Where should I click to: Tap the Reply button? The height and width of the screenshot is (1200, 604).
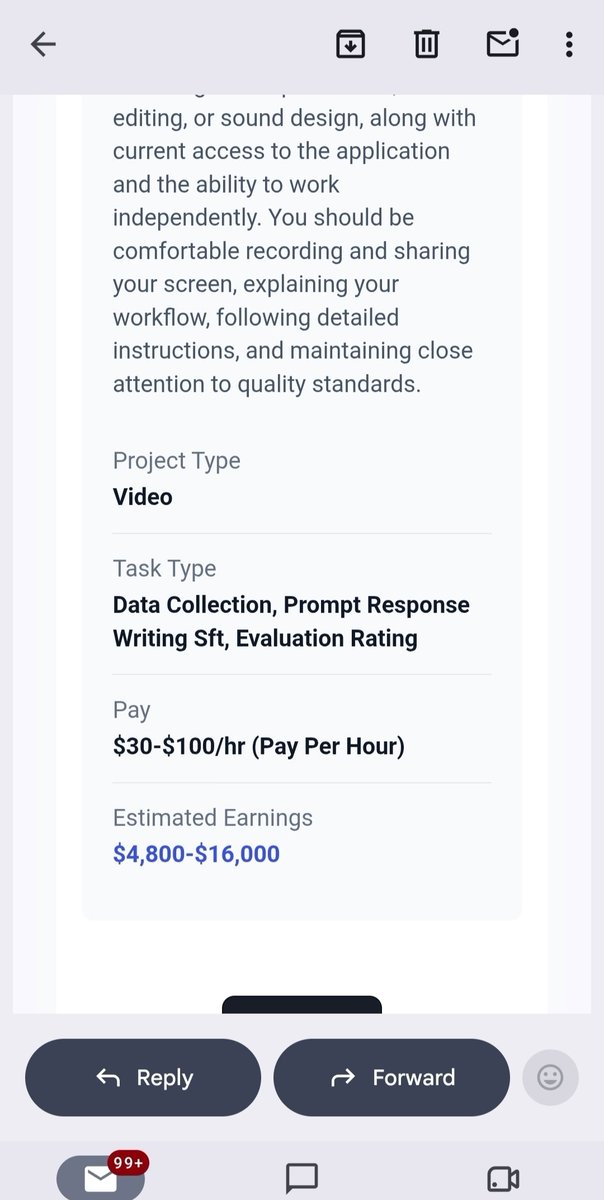143,1077
